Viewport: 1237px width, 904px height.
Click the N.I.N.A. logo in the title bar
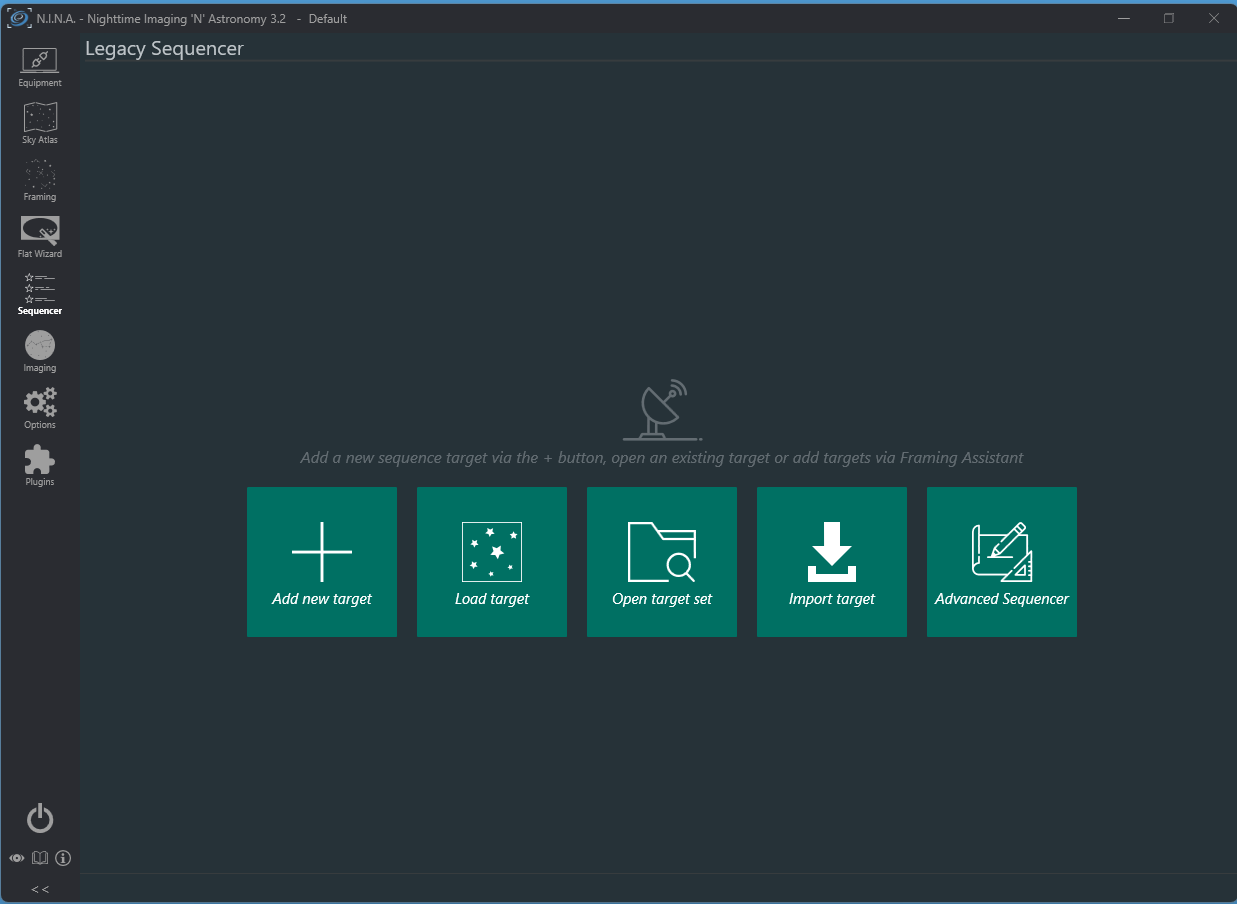click(x=18, y=19)
